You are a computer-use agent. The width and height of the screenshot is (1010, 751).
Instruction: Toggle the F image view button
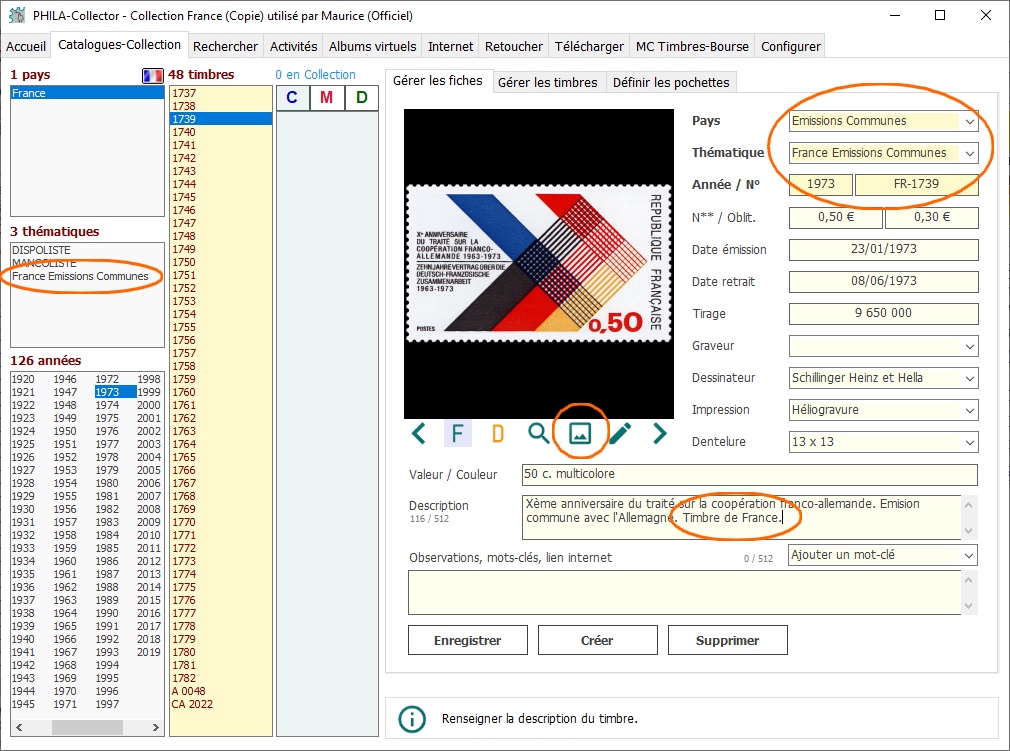click(x=457, y=433)
